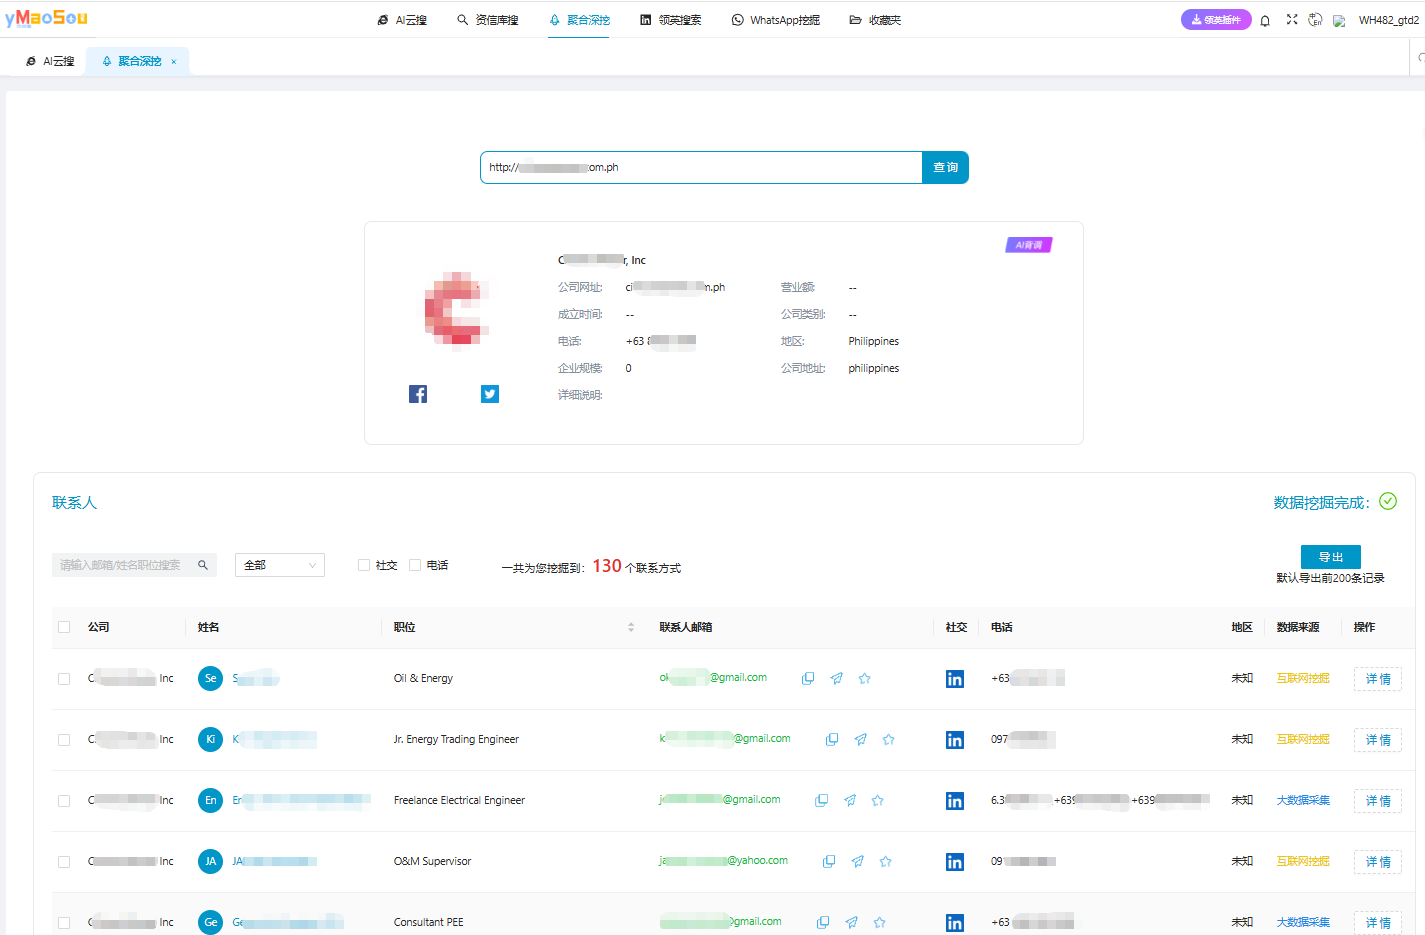Send email to Freelance Electrical Engineer contact
The width and height of the screenshot is (1425, 935).
(849, 800)
